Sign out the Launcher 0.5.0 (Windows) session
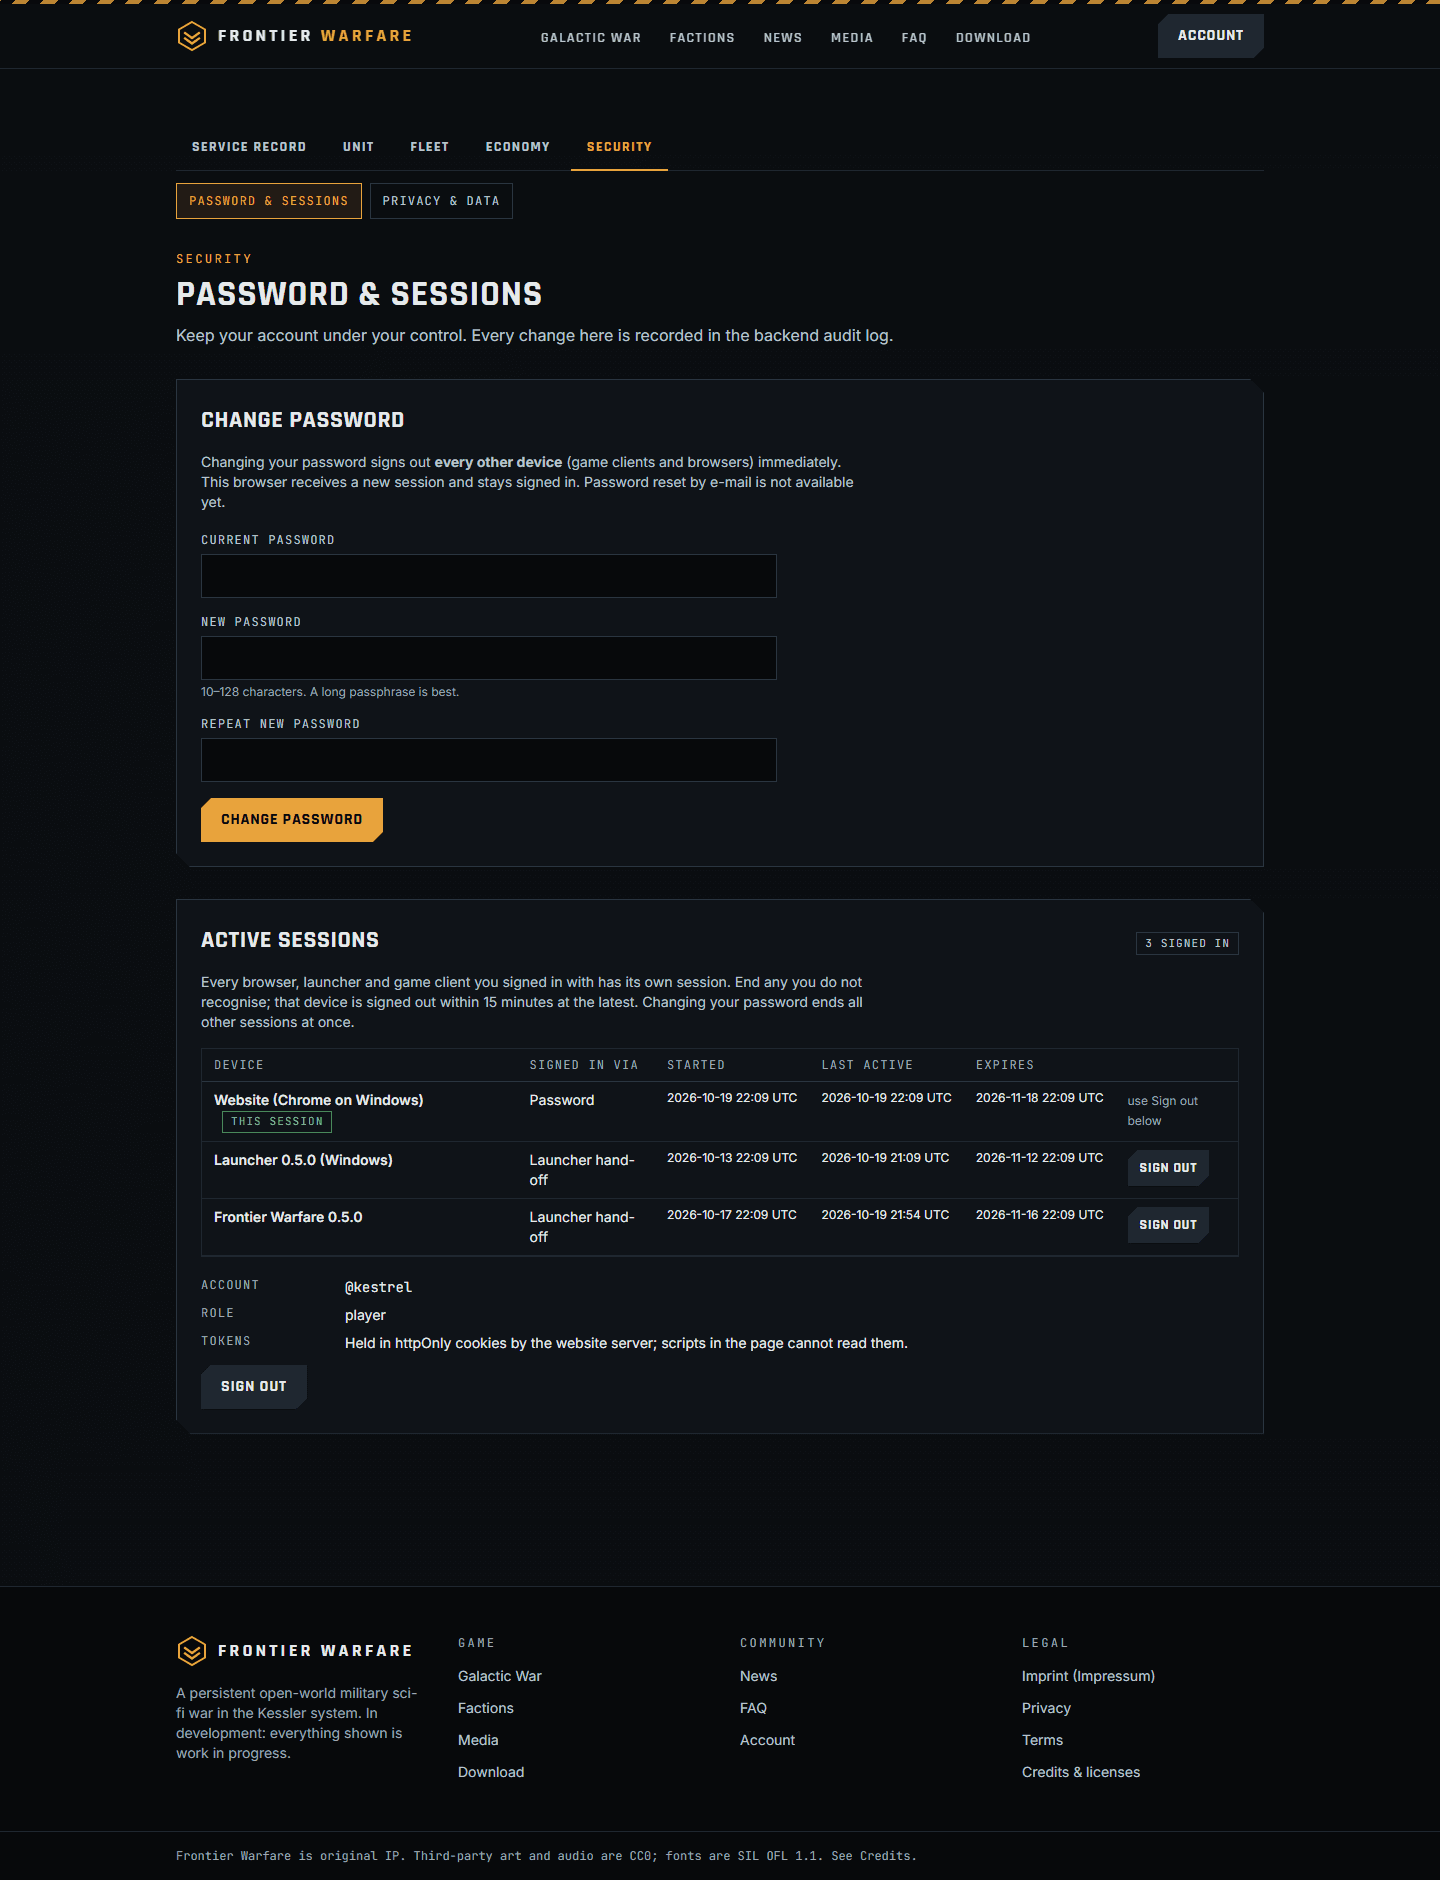The width and height of the screenshot is (1440, 1880). pyautogui.click(x=1168, y=1168)
